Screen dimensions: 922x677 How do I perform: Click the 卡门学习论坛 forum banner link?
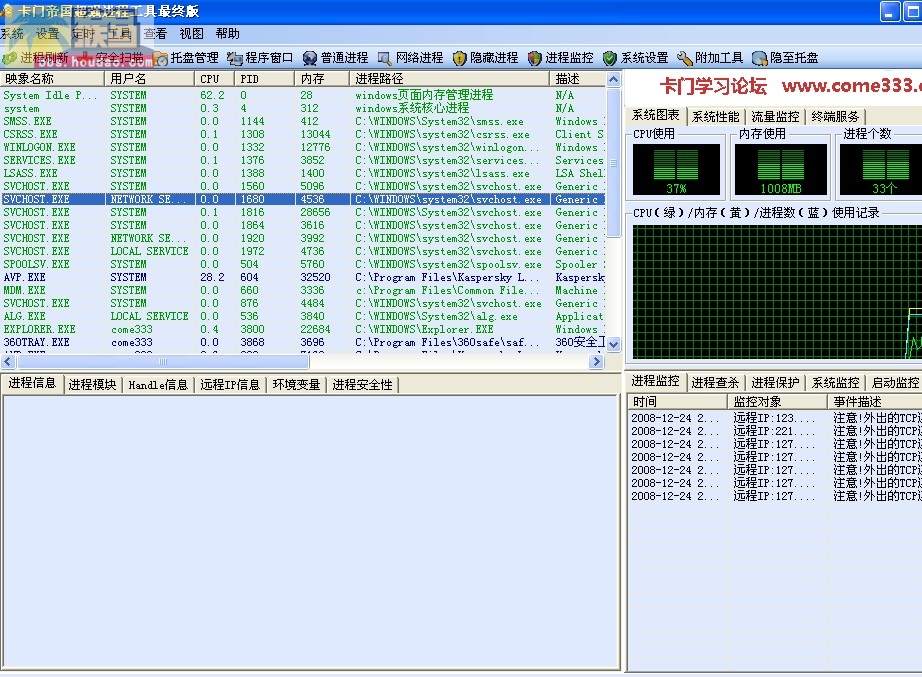click(x=790, y=86)
